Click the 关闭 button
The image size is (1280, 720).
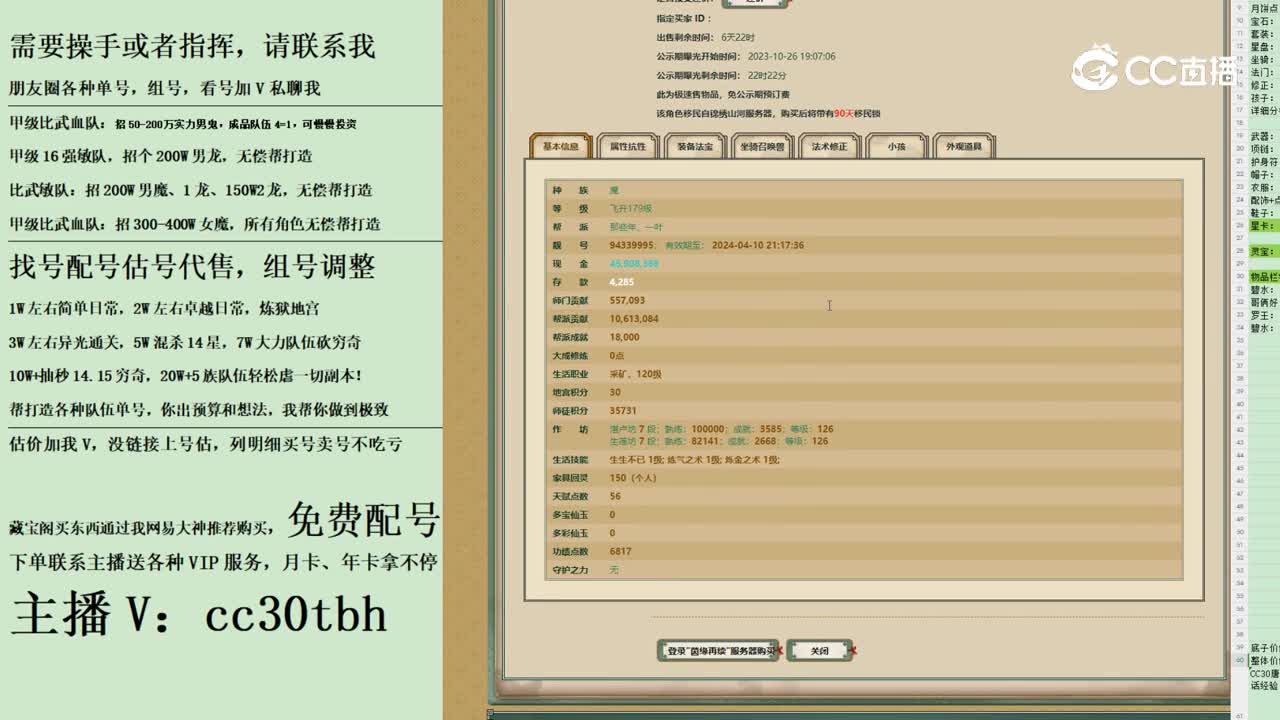tap(820, 650)
